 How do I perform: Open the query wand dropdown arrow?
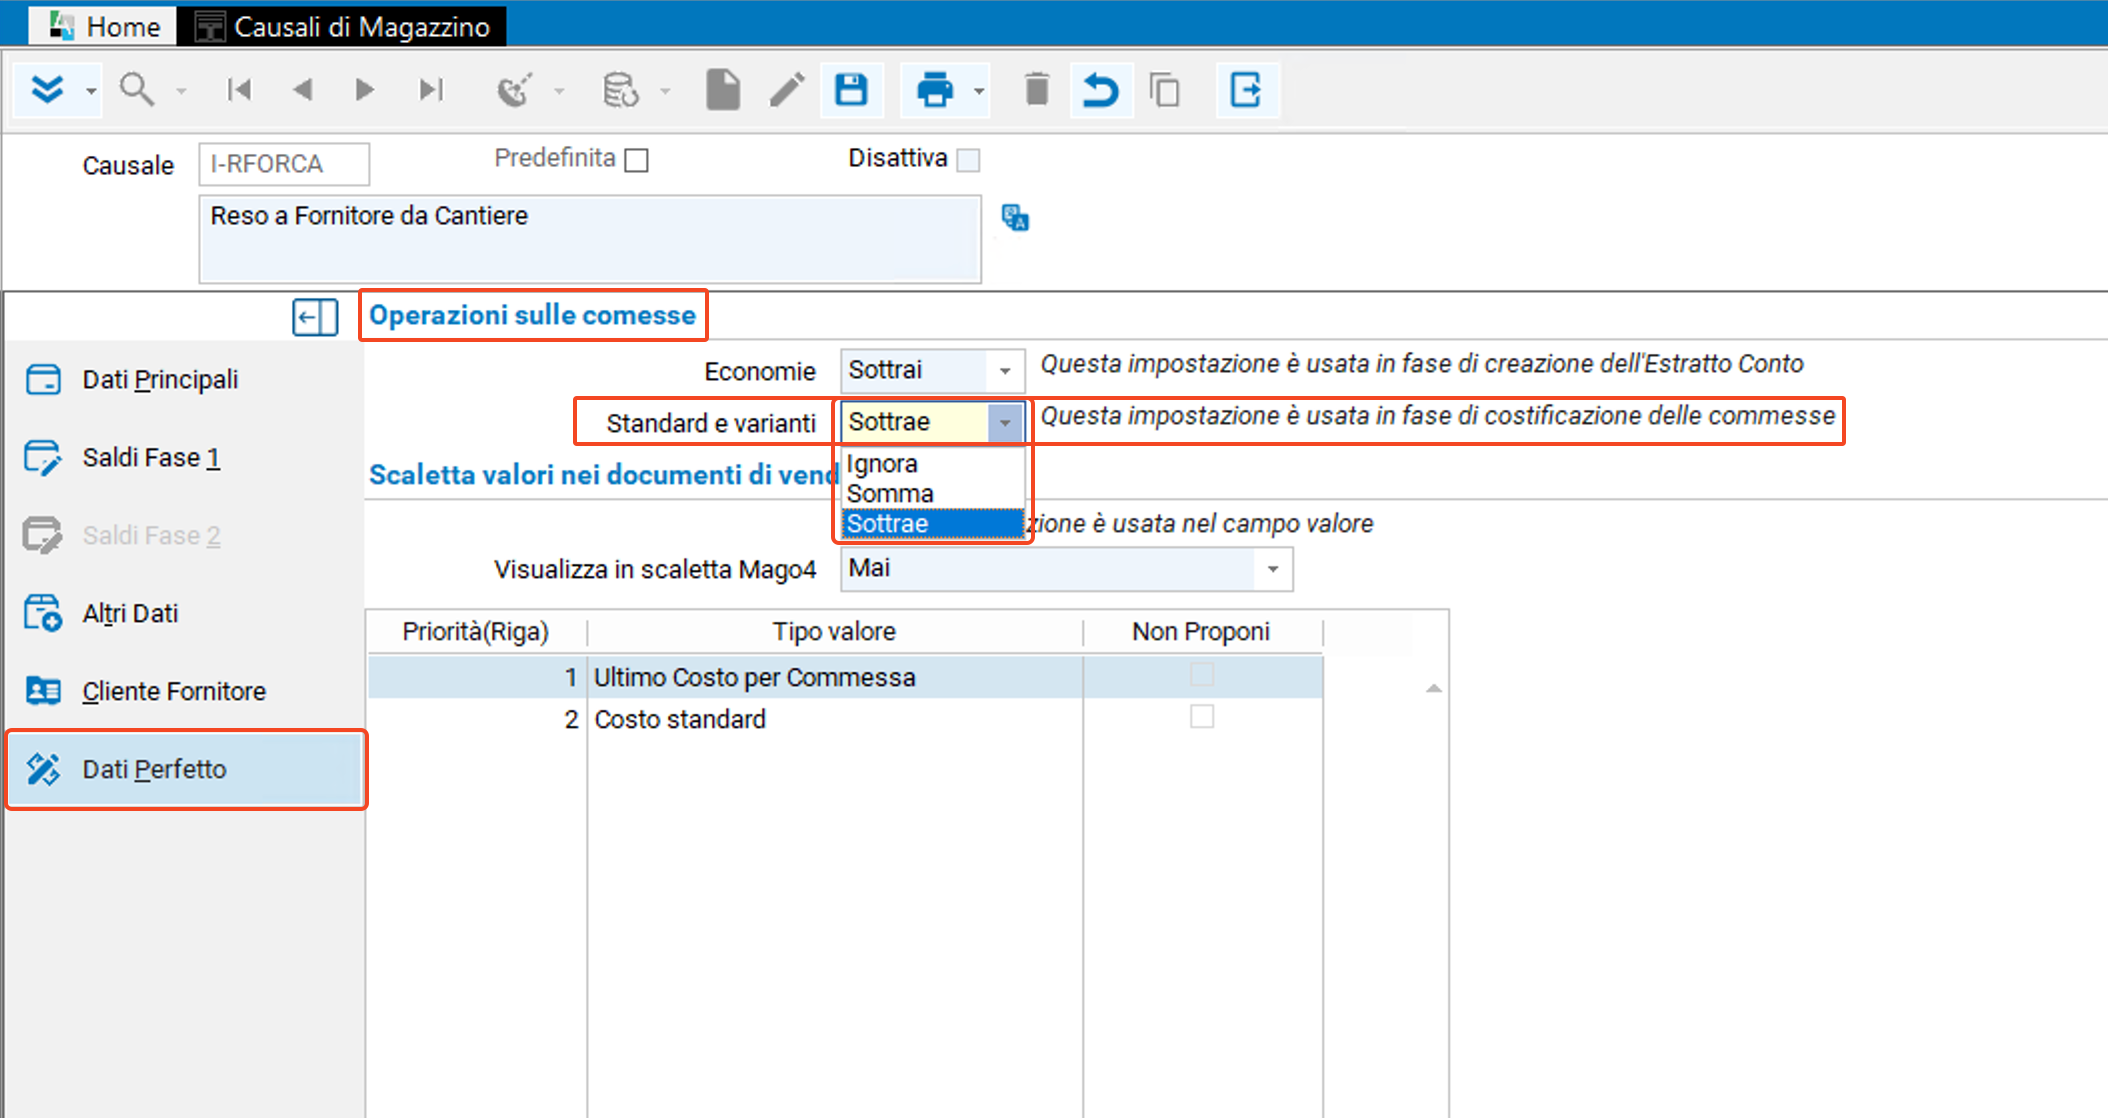(x=559, y=91)
